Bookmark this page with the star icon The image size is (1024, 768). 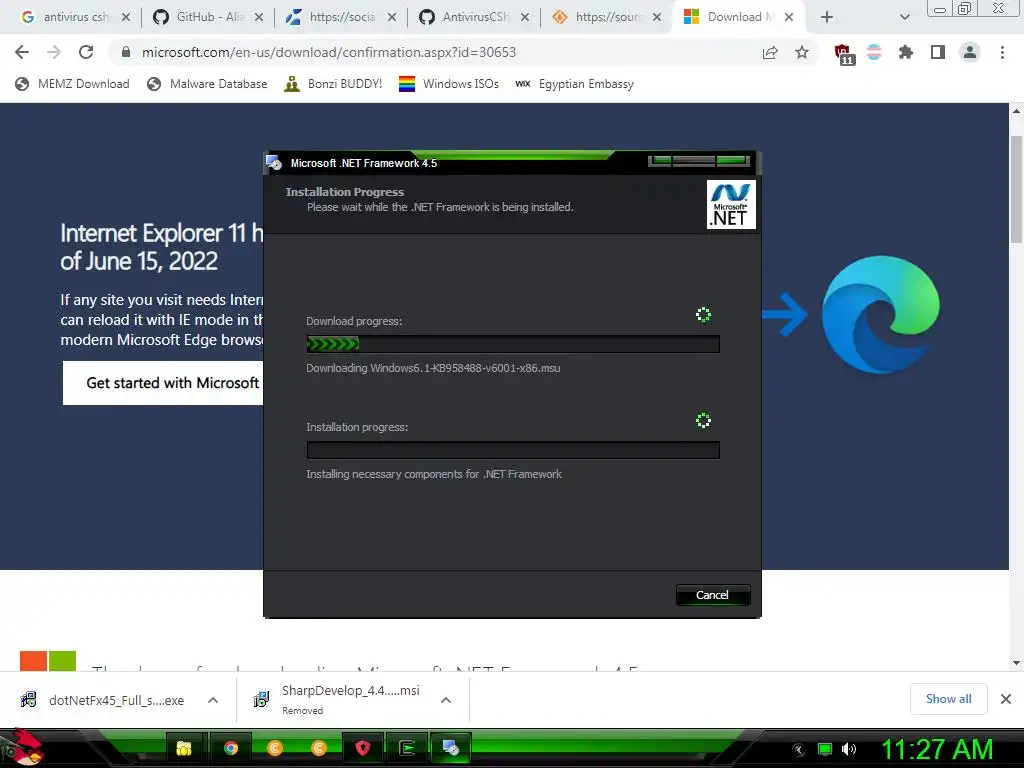pyautogui.click(x=802, y=52)
